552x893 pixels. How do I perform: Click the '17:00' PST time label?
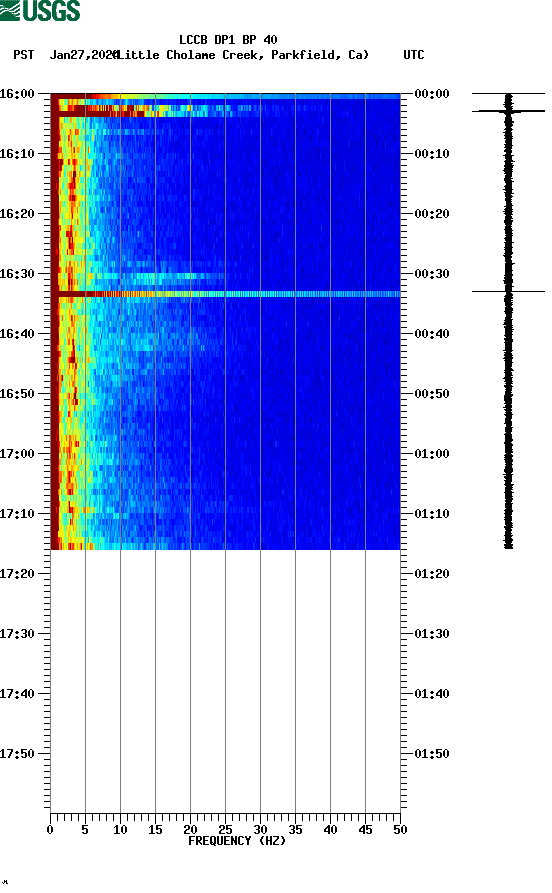(x=17, y=454)
